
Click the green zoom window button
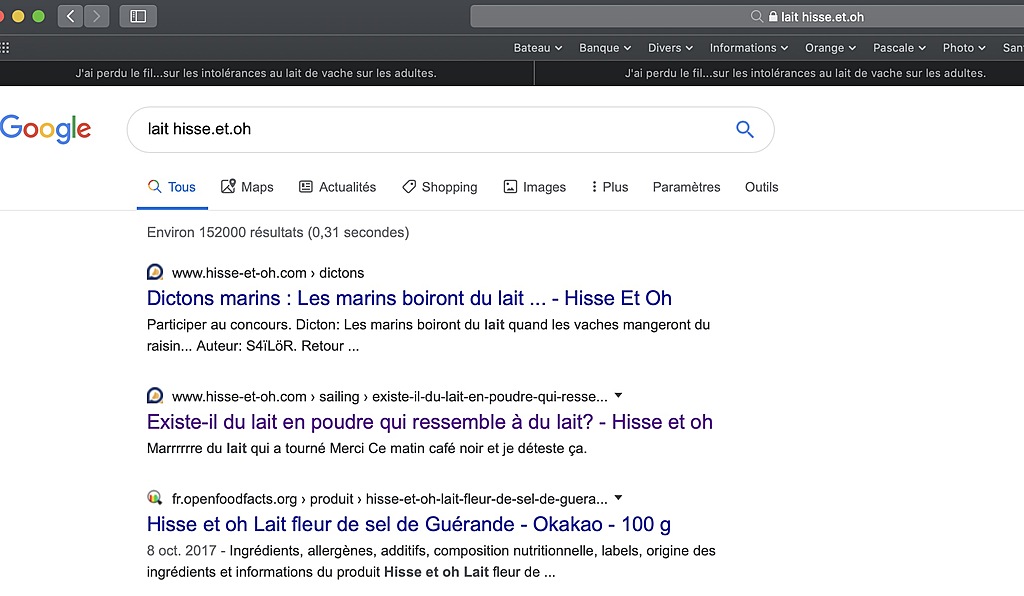[x=39, y=16]
